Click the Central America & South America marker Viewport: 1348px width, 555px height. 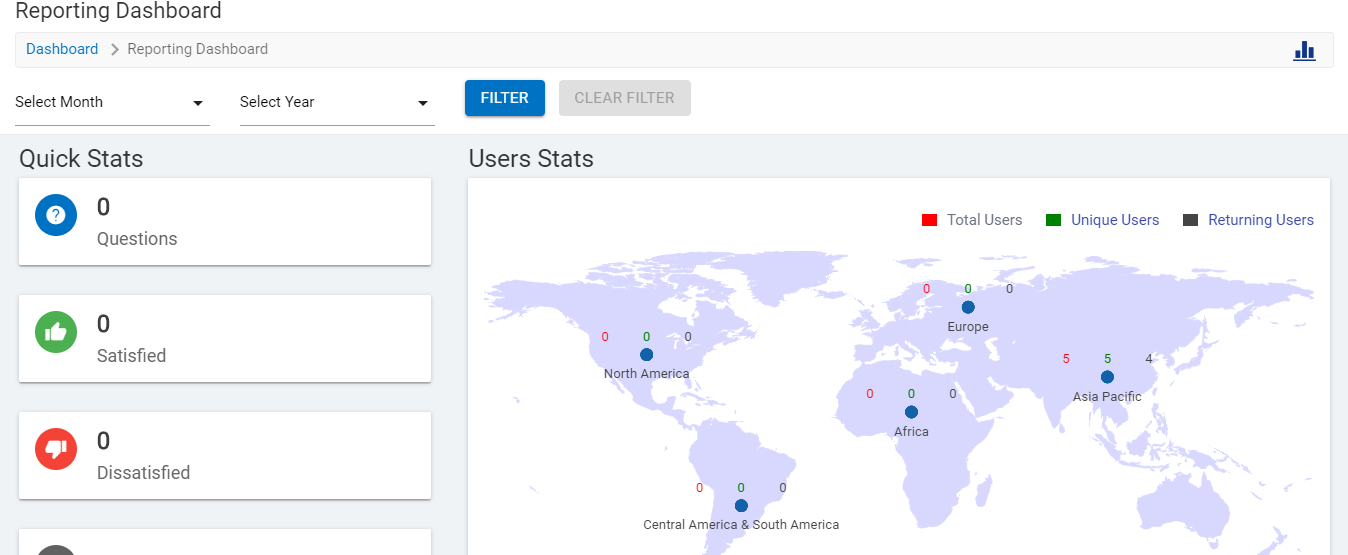coord(741,506)
